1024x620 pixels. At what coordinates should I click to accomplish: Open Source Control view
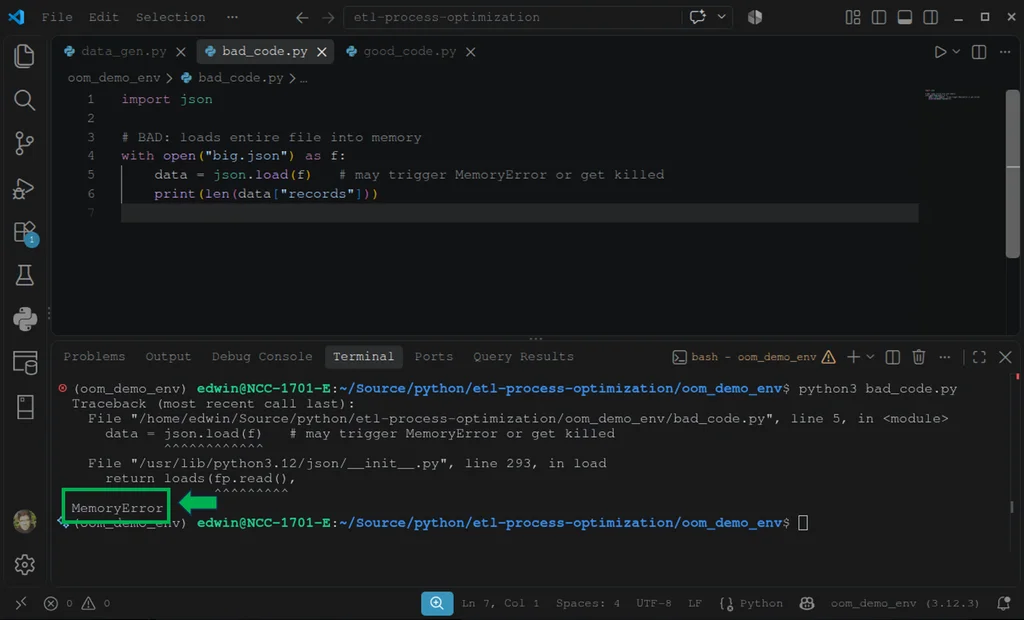point(24,144)
